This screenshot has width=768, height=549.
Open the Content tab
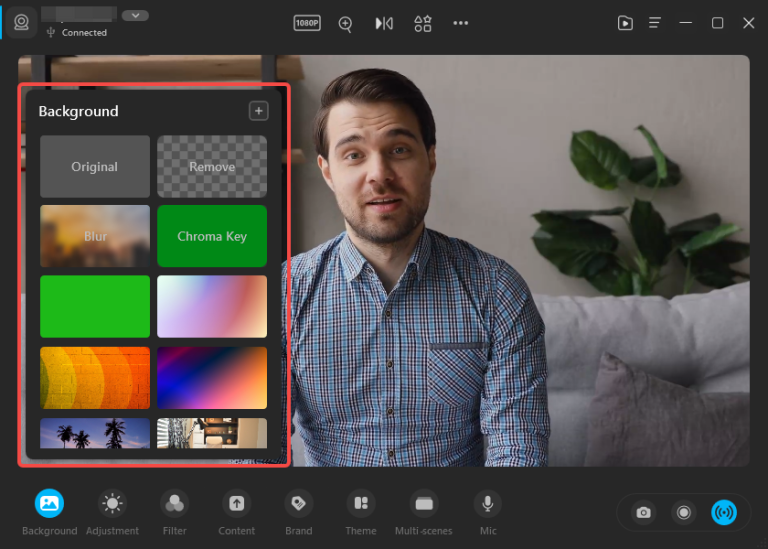pos(237,512)
